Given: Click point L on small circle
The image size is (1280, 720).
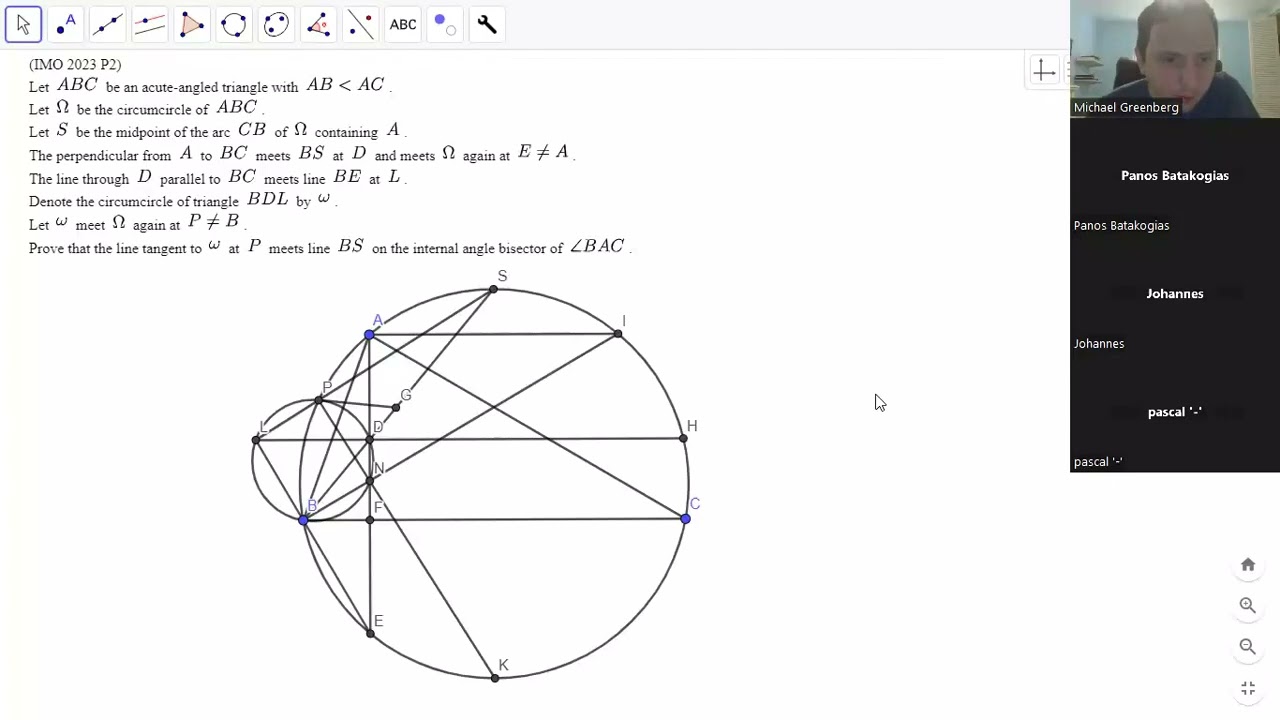Looking at the screenshot, I should 256,440.
